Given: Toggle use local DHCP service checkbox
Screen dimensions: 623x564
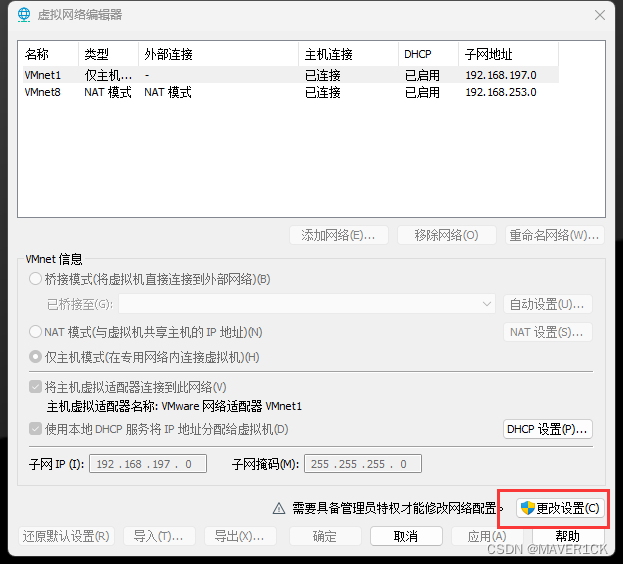Looking at the screenshot, I should coord(35,429).
